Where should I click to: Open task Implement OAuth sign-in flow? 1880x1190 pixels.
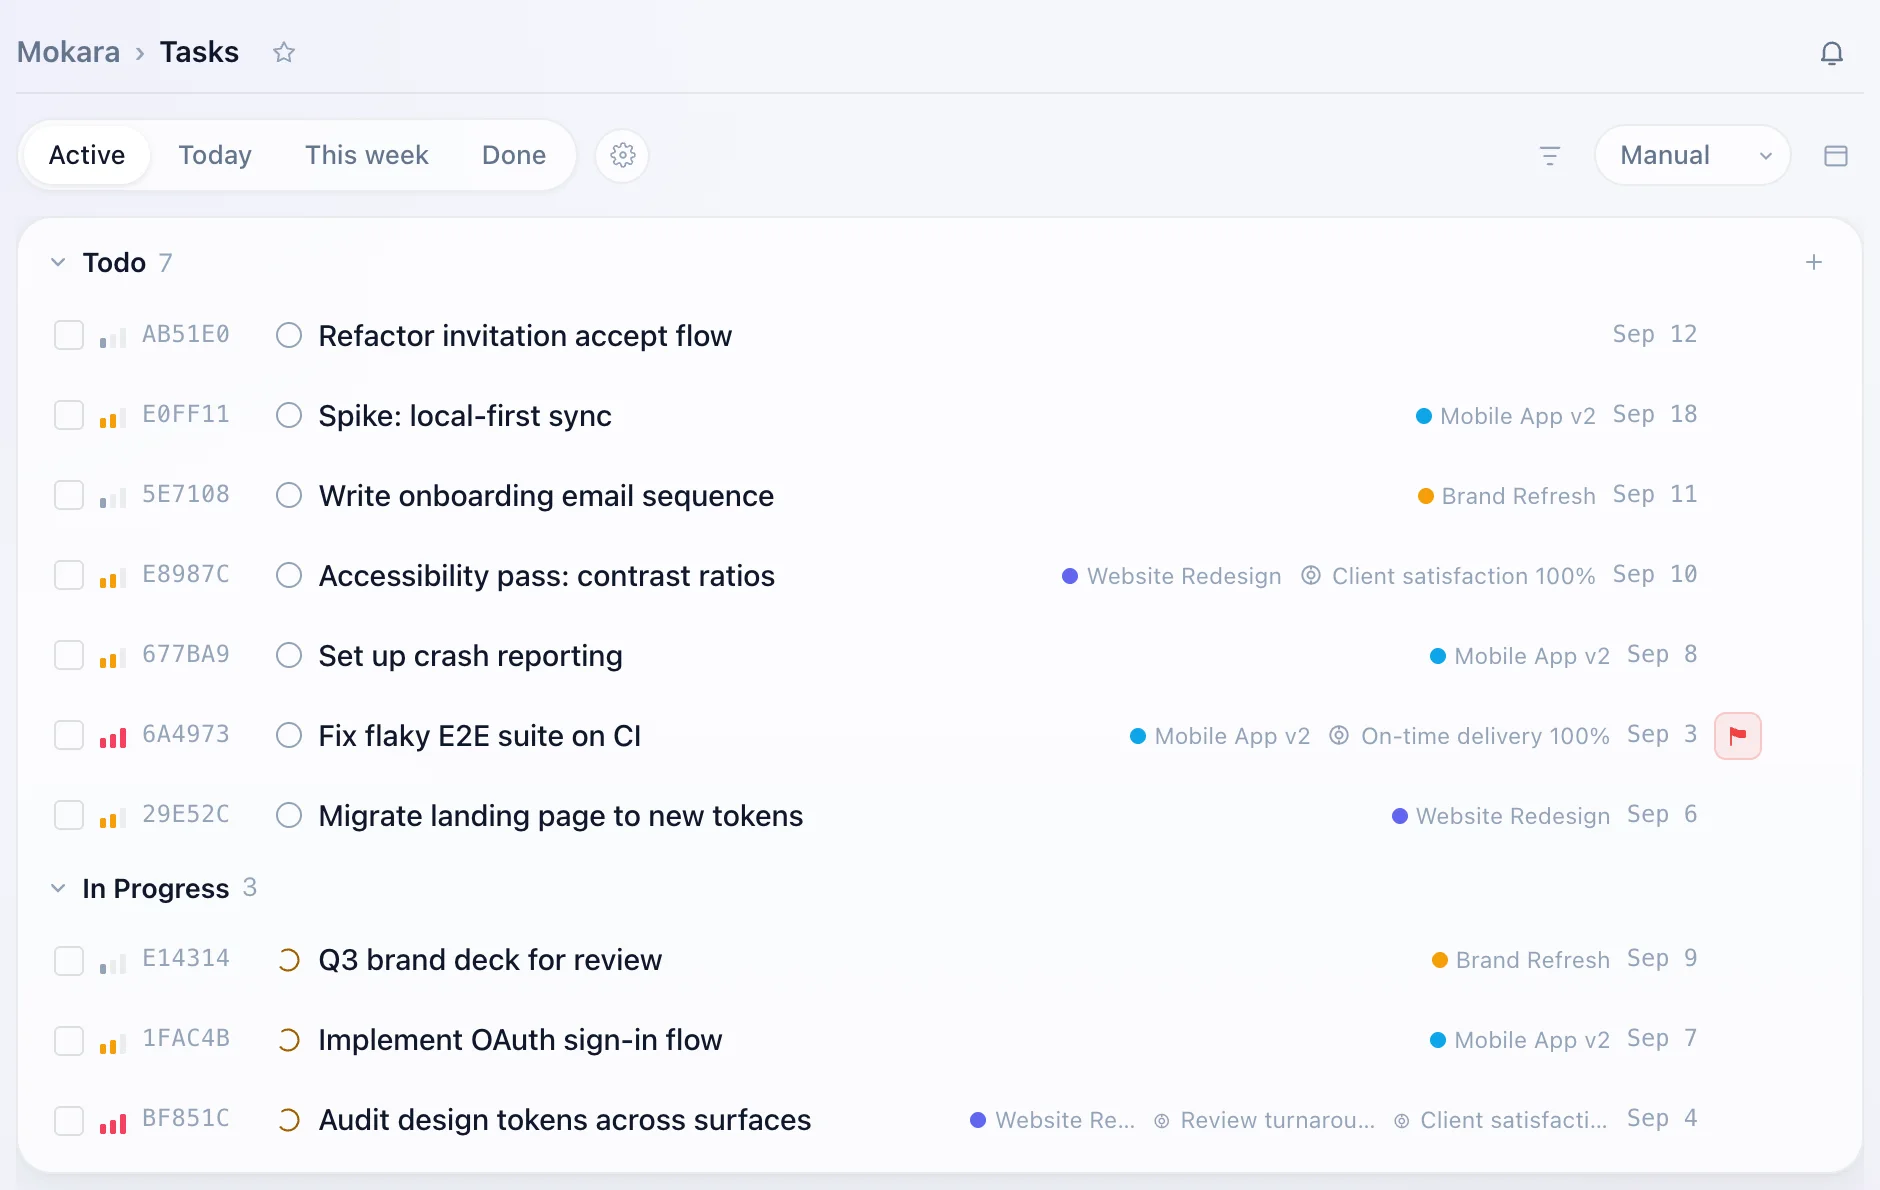[x=520, y=1040]
